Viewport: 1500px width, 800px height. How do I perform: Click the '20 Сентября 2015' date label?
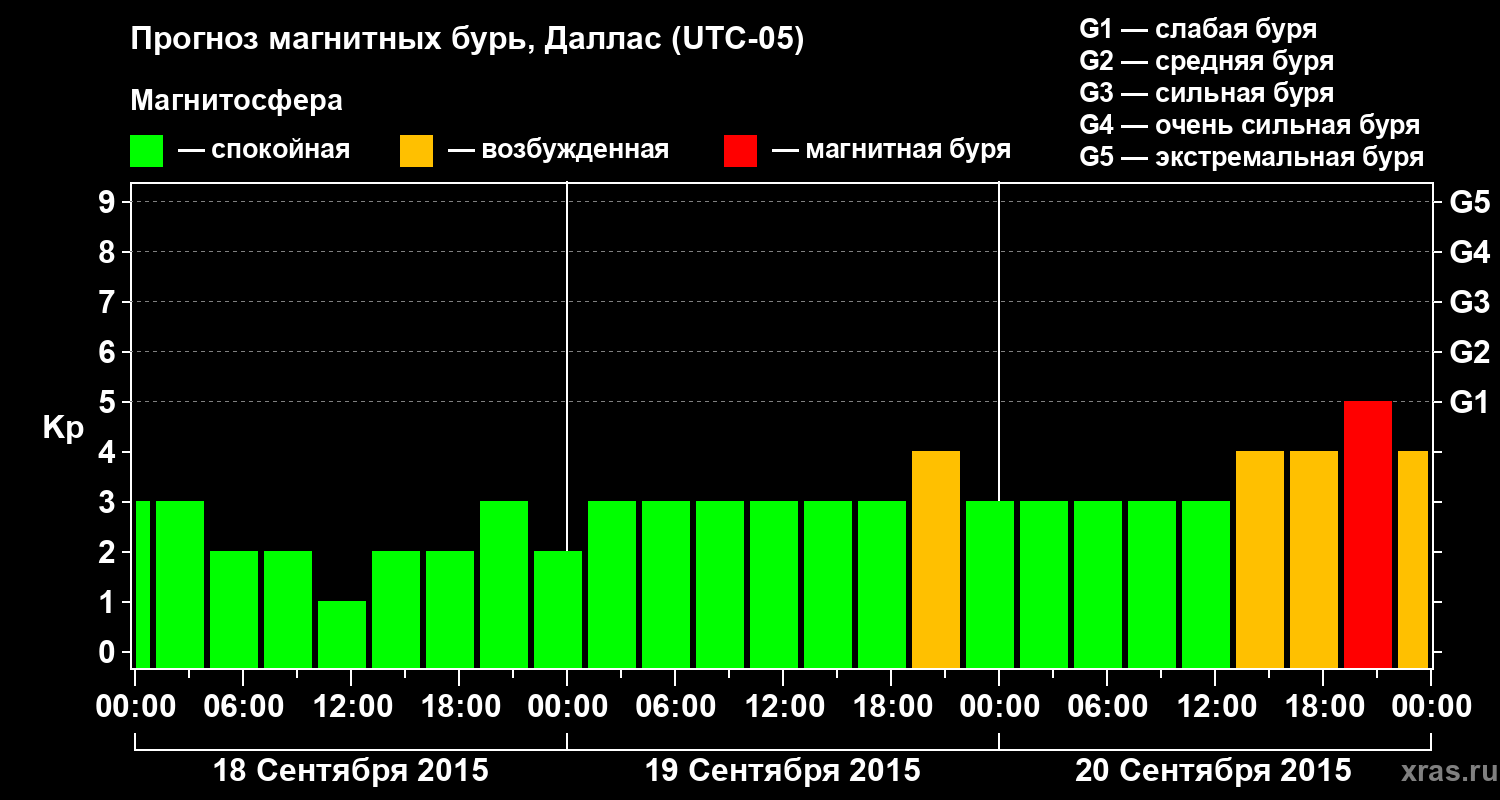[1214, 771]
